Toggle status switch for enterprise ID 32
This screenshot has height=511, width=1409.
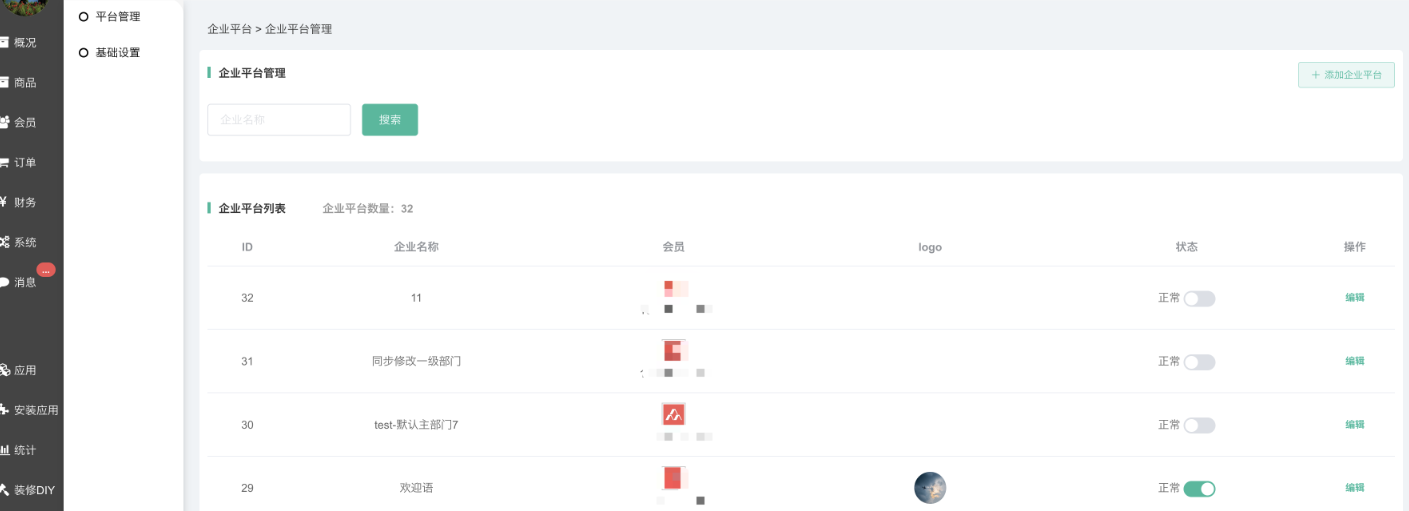point(1199,298)
